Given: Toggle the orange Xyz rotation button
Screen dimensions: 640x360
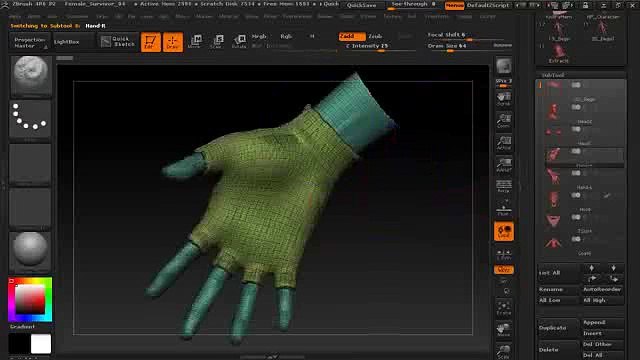Looking at the screenshot, I should tap(504, 270).
